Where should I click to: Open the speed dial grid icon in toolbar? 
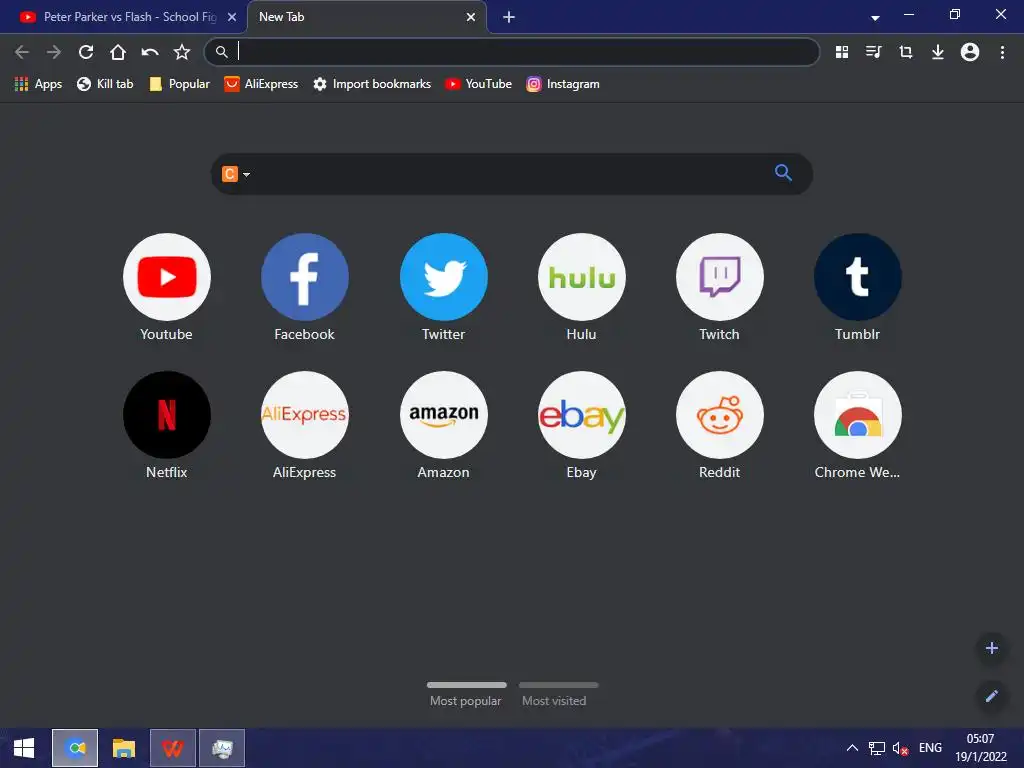click(842, 52)
